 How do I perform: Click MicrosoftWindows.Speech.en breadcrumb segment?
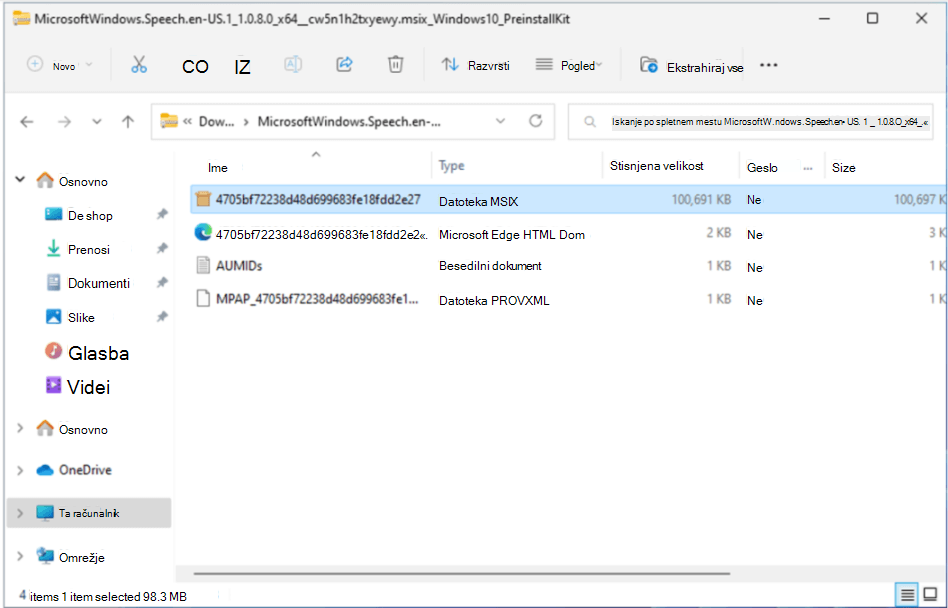pos(349,121)
